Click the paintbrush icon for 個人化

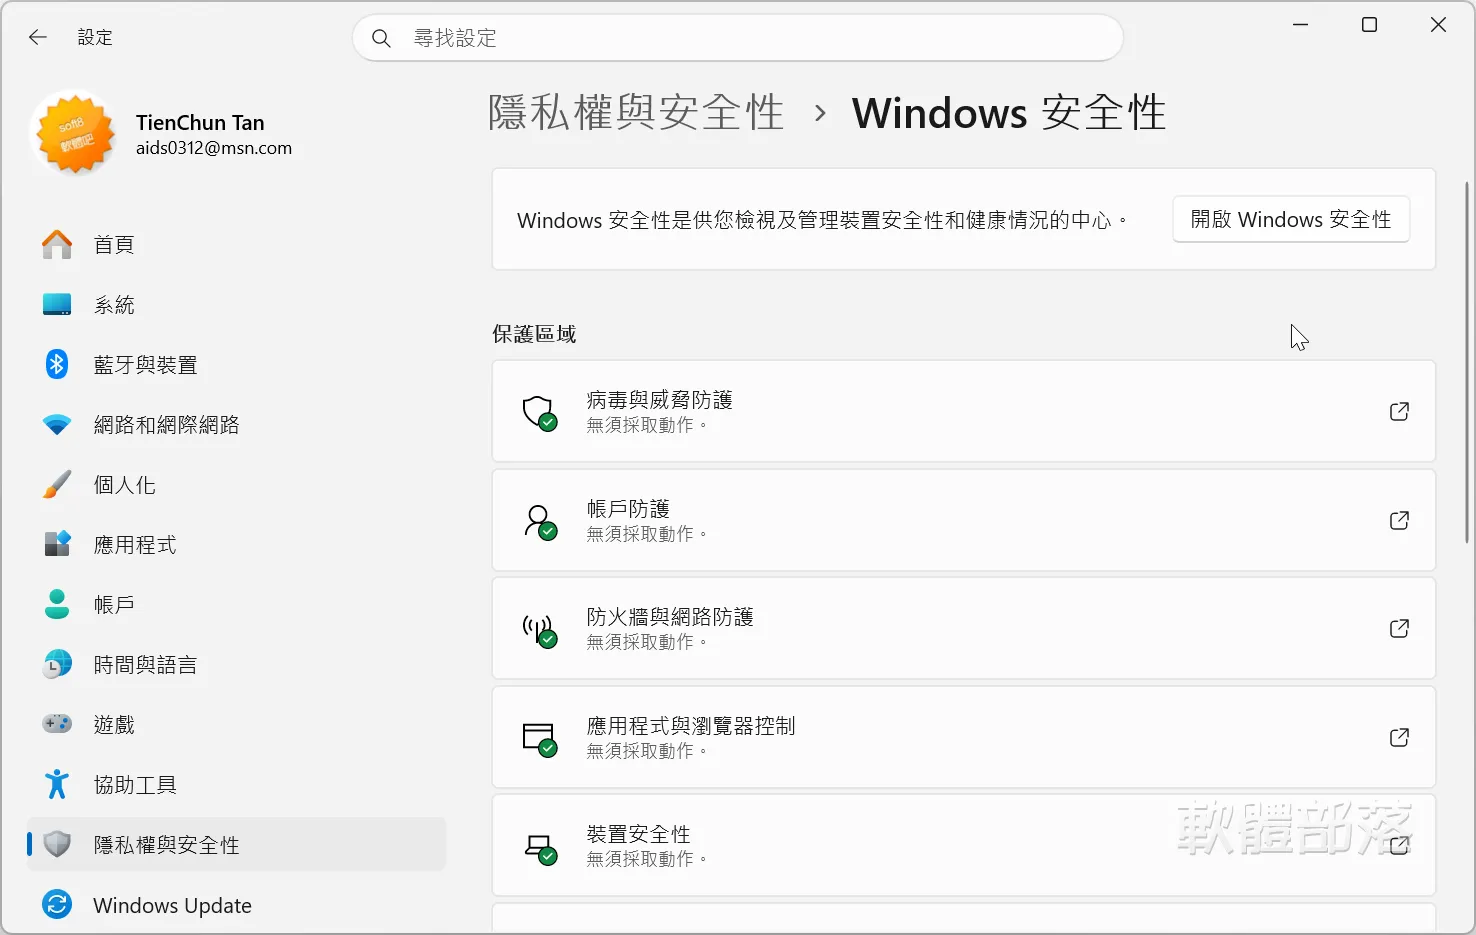tap(57, 485)
